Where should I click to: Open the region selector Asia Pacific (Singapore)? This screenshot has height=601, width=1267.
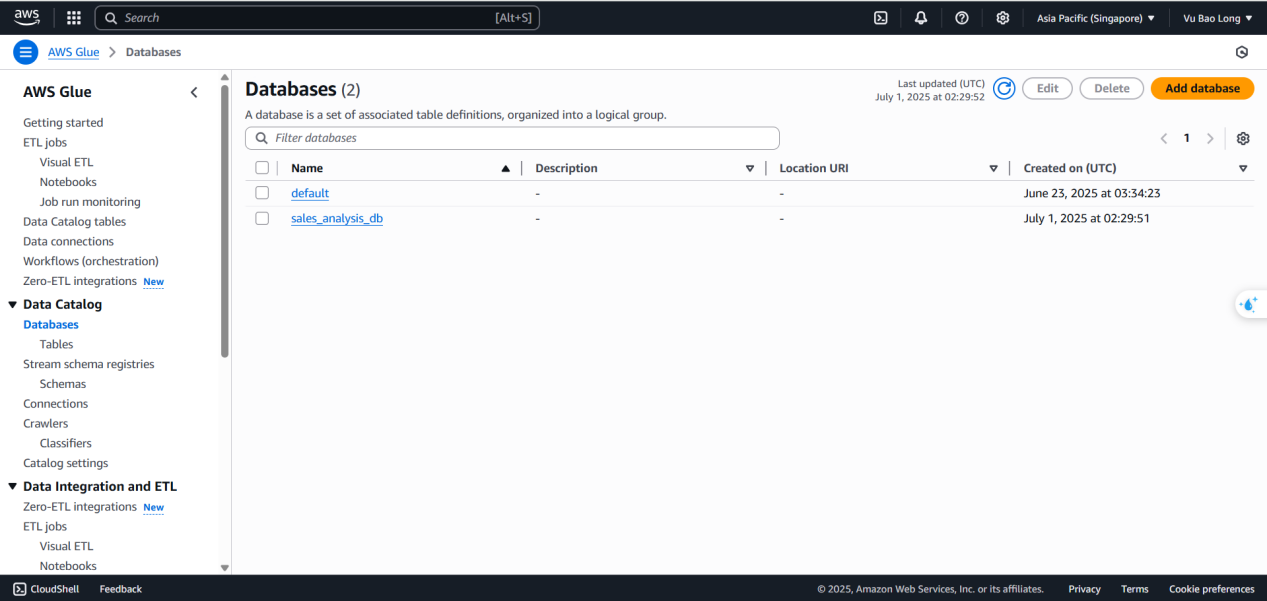click(1096, 18)
